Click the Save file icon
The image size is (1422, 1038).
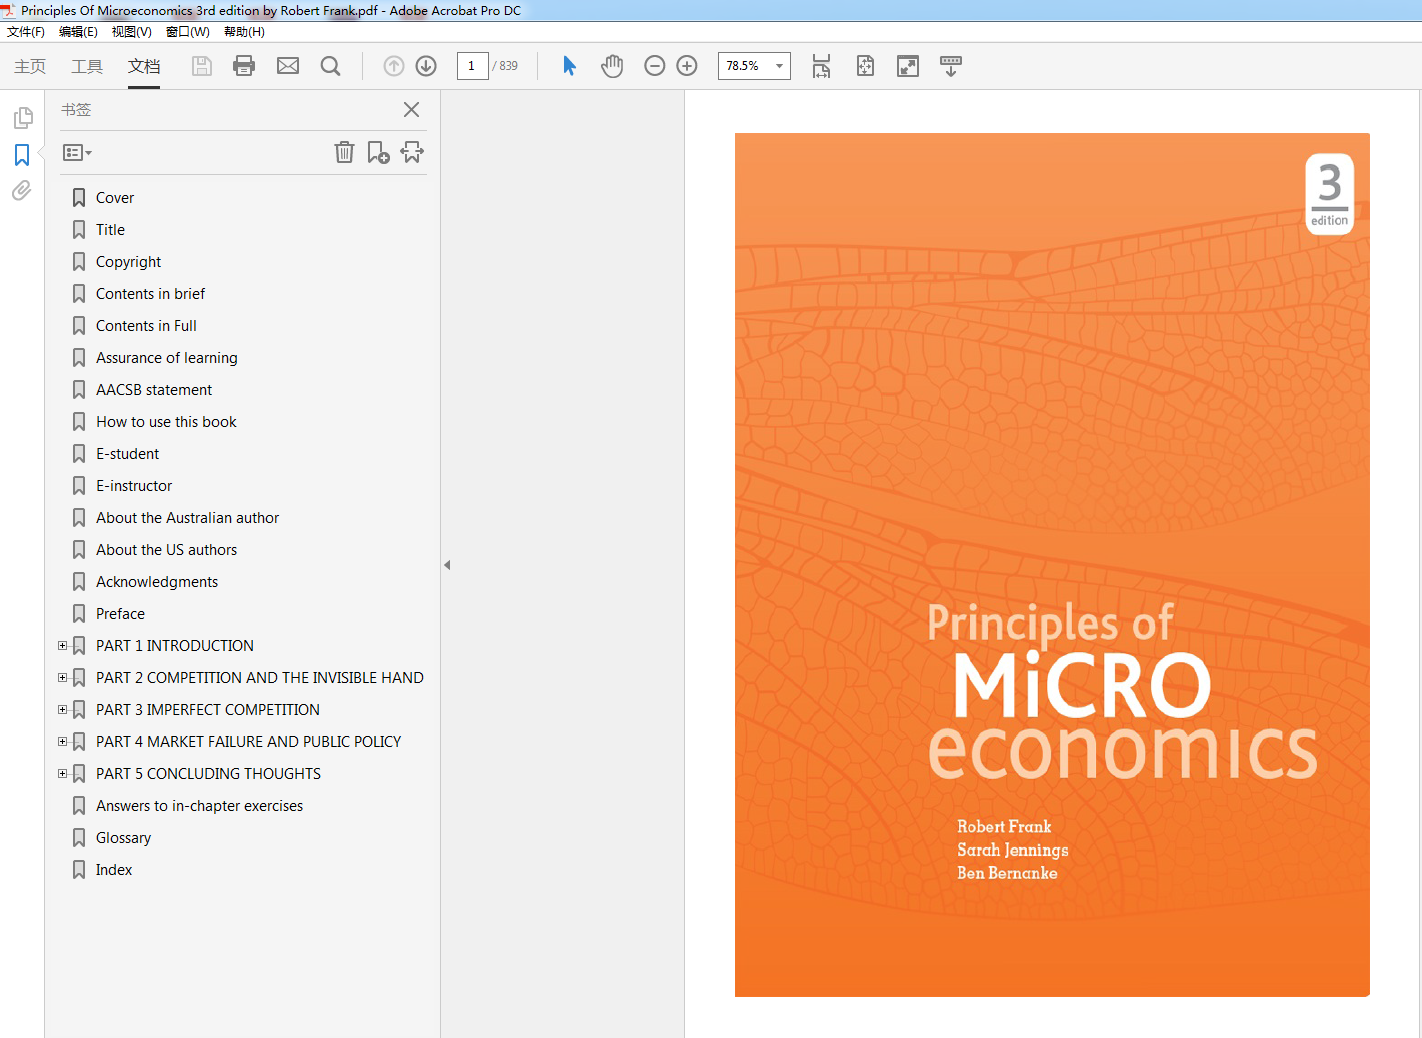pos(202,66)
